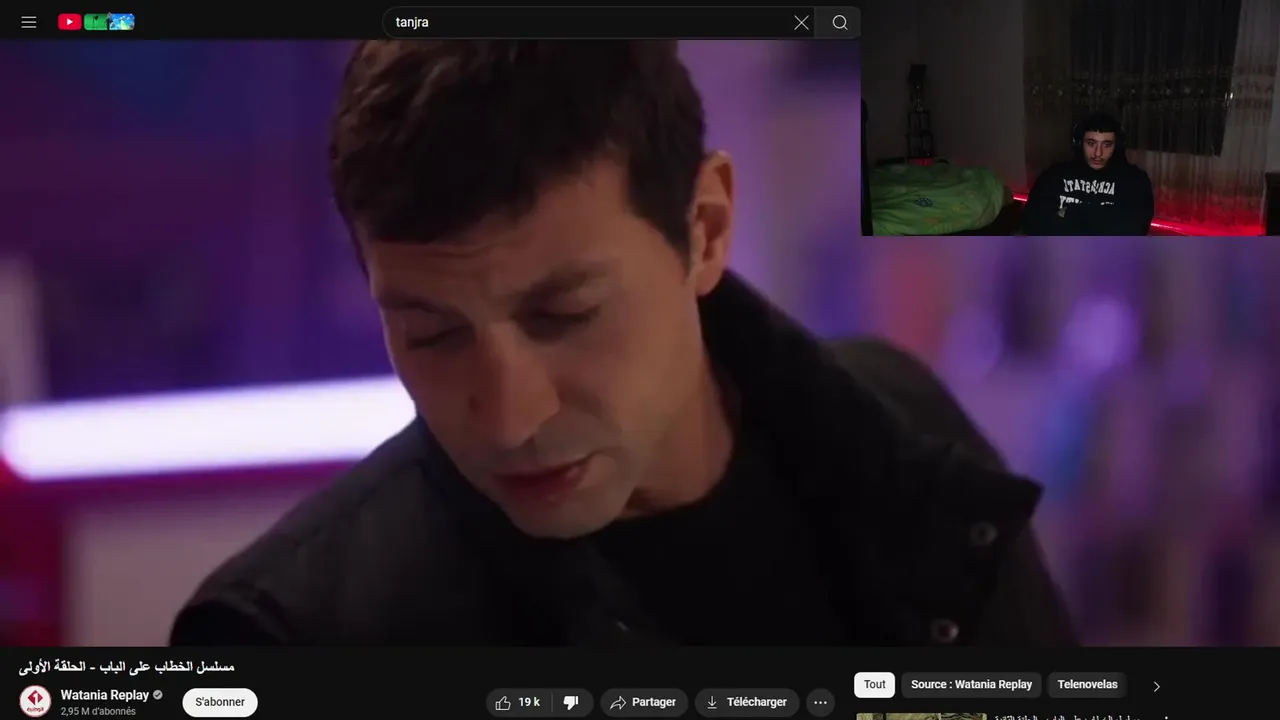Viewport: 1280px width, 720px height.
Task: Click the Télécharger download button
Action: click(x=747, y=702)
